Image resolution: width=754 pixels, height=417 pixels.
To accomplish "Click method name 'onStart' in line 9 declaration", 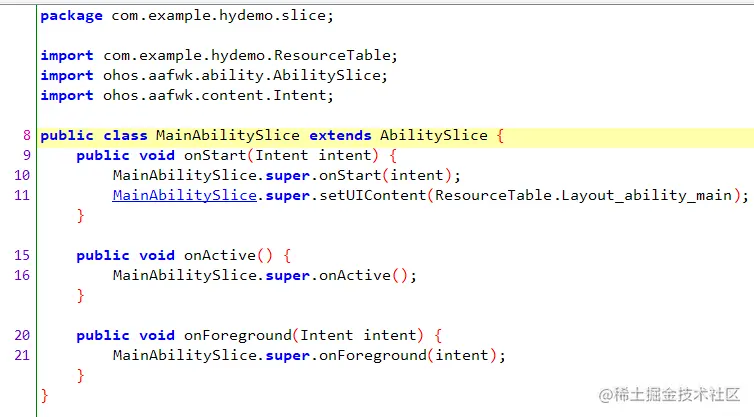I will point(215,155).
